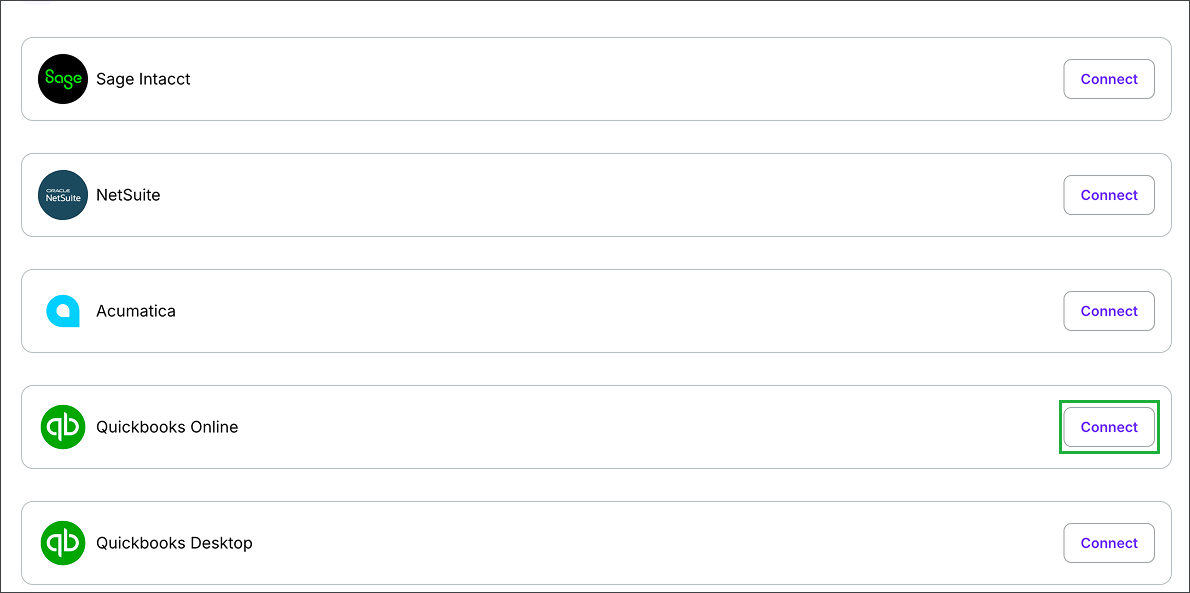Viewport: 1190px width, 593px height.
Task: Connect the Quickbooks Desktop integration
Action: coord(1109,543)
